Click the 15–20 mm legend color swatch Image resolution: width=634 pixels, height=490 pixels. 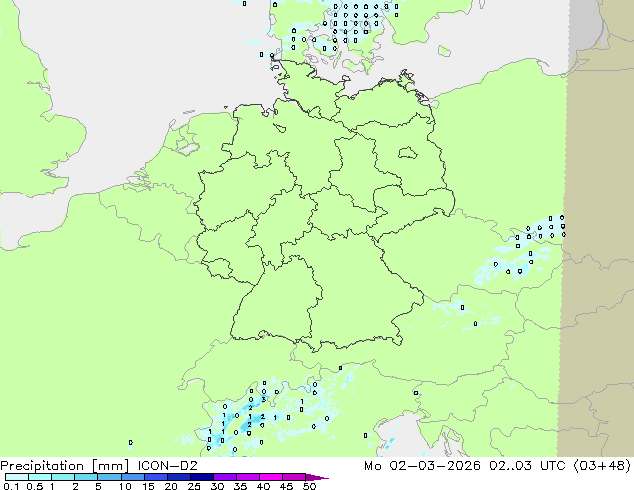[x=155, y=477]
